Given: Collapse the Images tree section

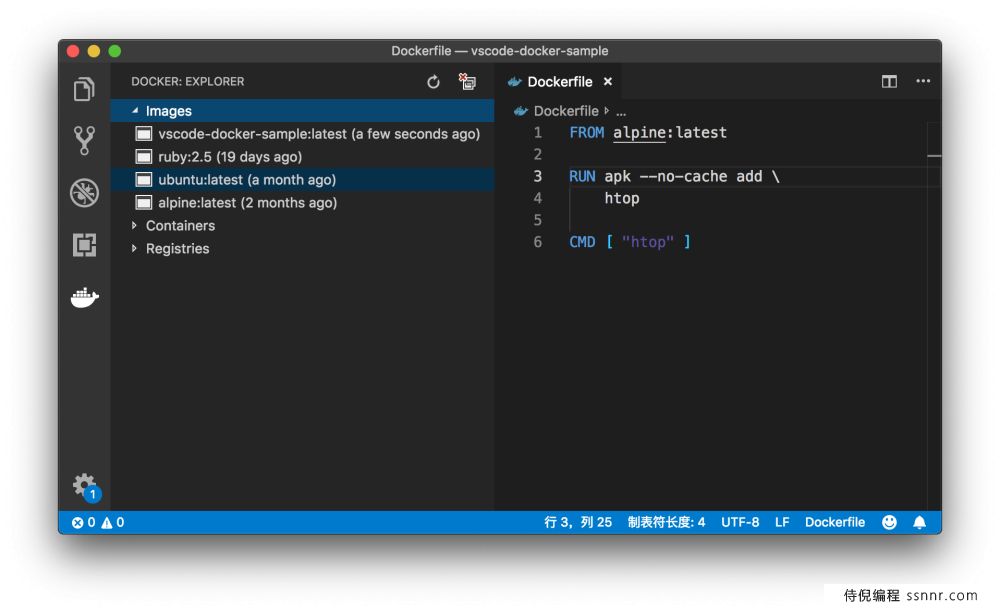Looking at the screenshot, I should (135, 111).
